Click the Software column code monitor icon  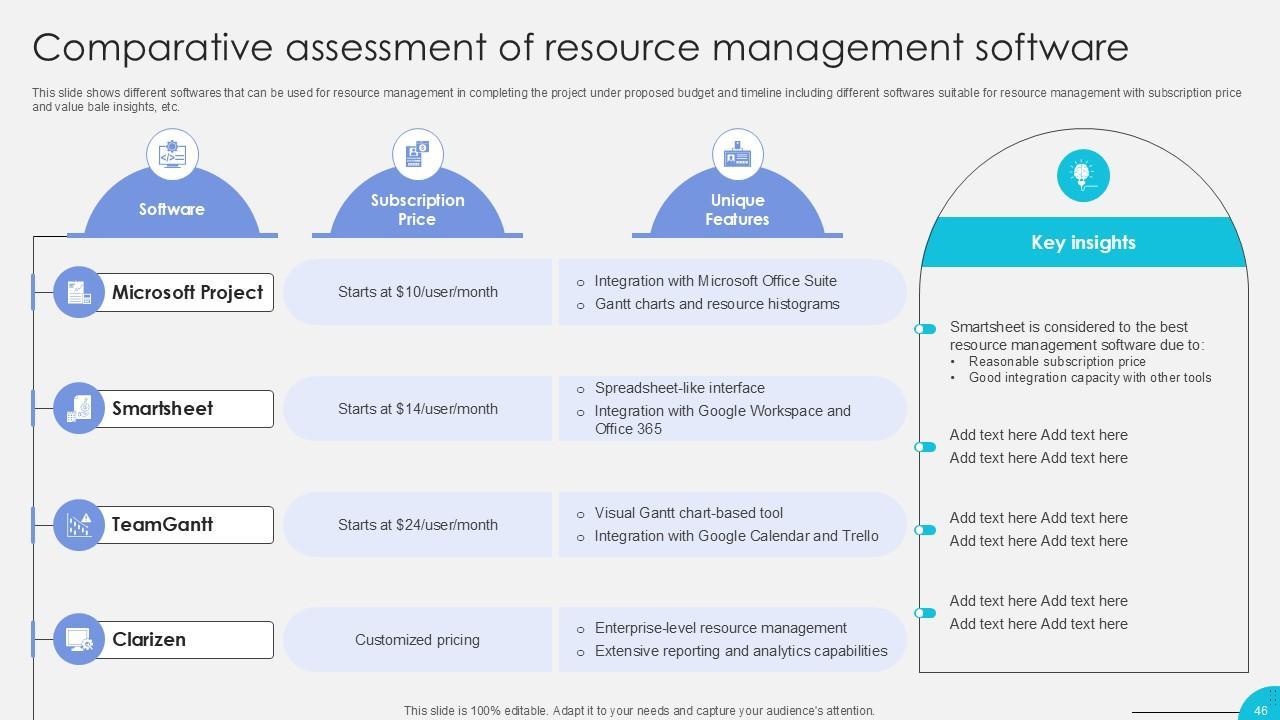pyautogui.click(x=172, y=155)
